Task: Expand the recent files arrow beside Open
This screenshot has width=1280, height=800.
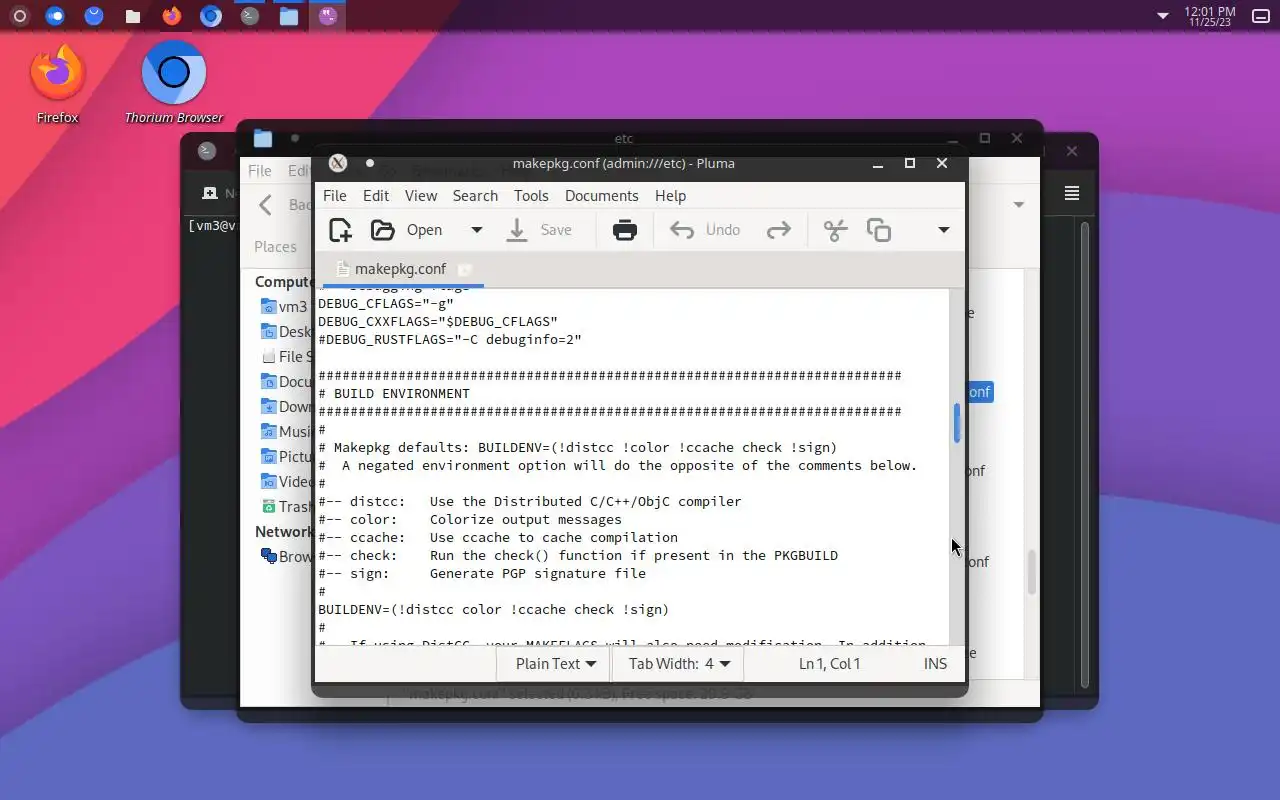Action: click(x=477, y=230)
